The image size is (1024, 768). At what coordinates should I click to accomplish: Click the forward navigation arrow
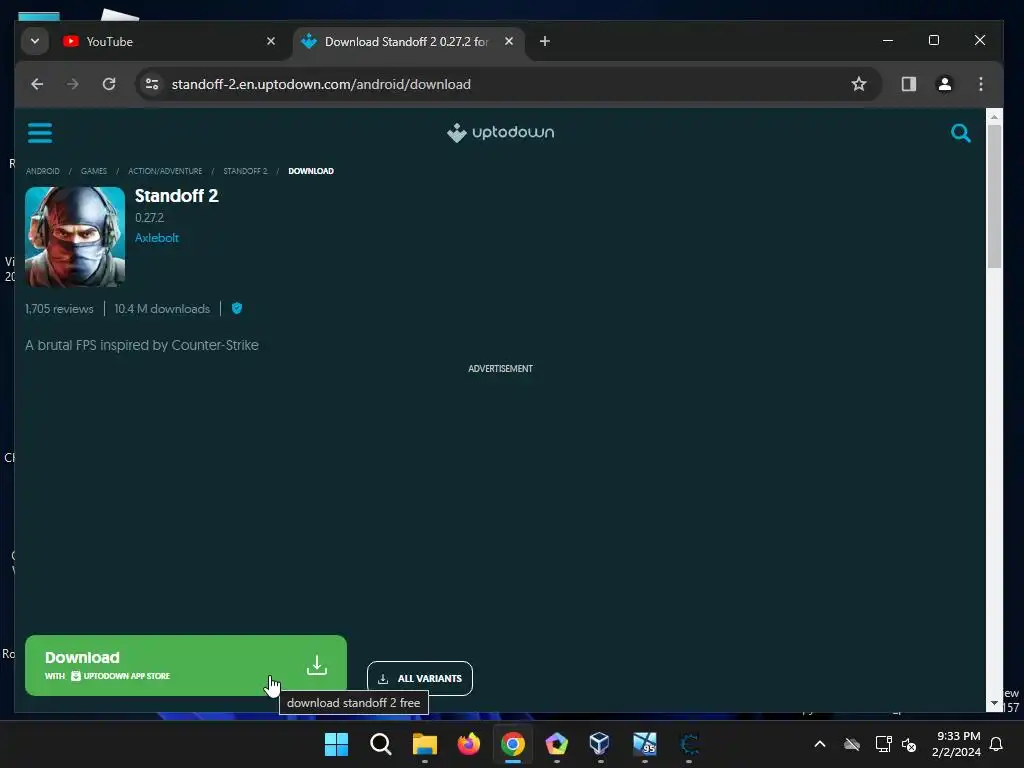pyautogui.click(x=72, y=84)
